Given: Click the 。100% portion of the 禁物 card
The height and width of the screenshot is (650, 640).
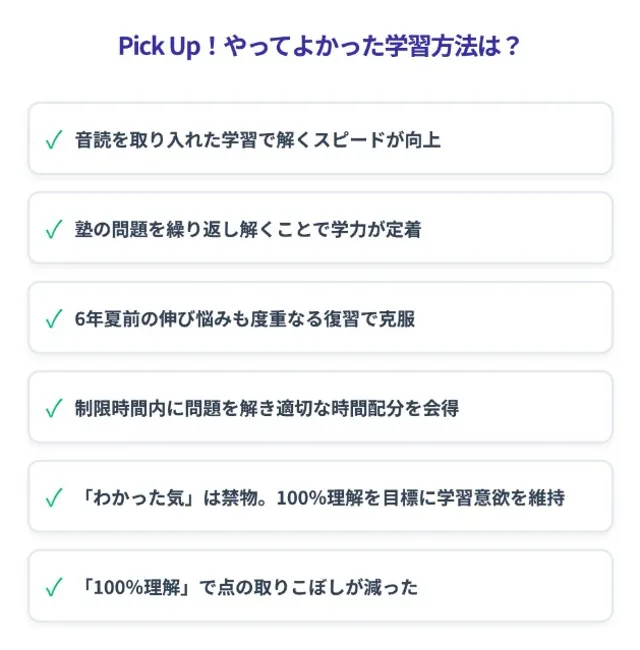Looking at the screenshot, I should tap(291, 498).
